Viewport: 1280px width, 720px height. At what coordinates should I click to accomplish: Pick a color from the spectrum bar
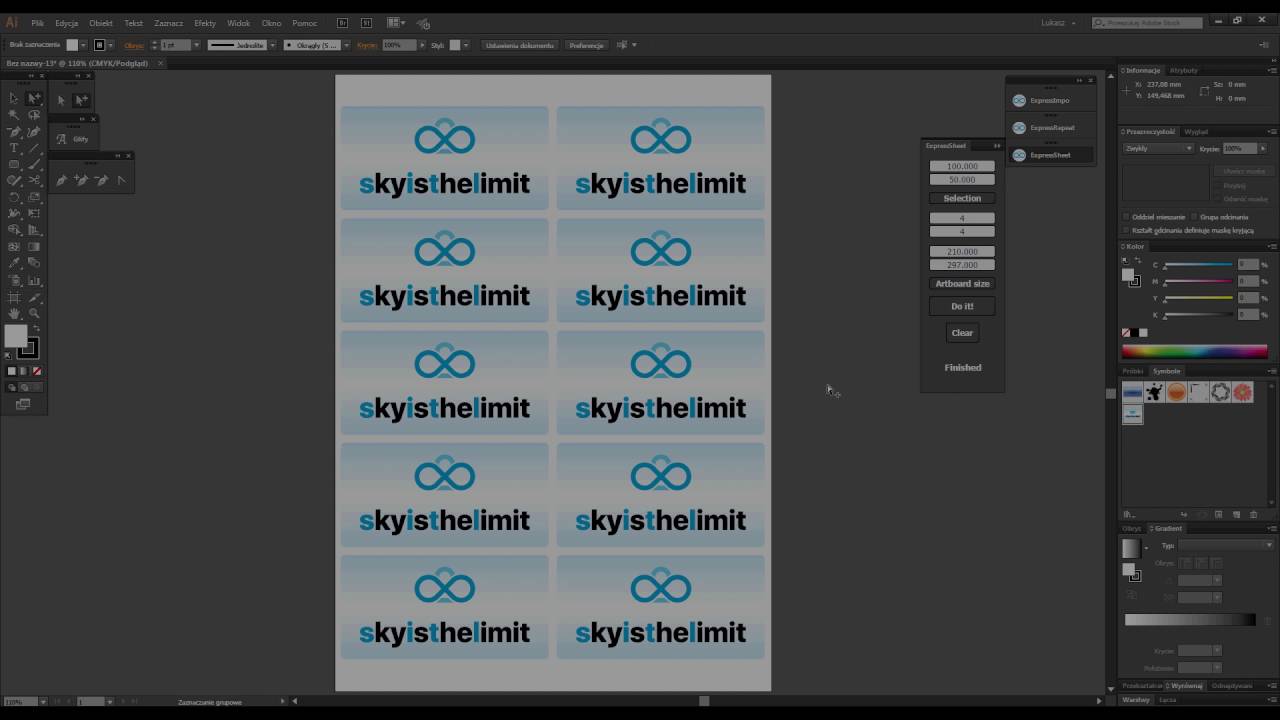pyautogui.click(x=1194, y=351)
